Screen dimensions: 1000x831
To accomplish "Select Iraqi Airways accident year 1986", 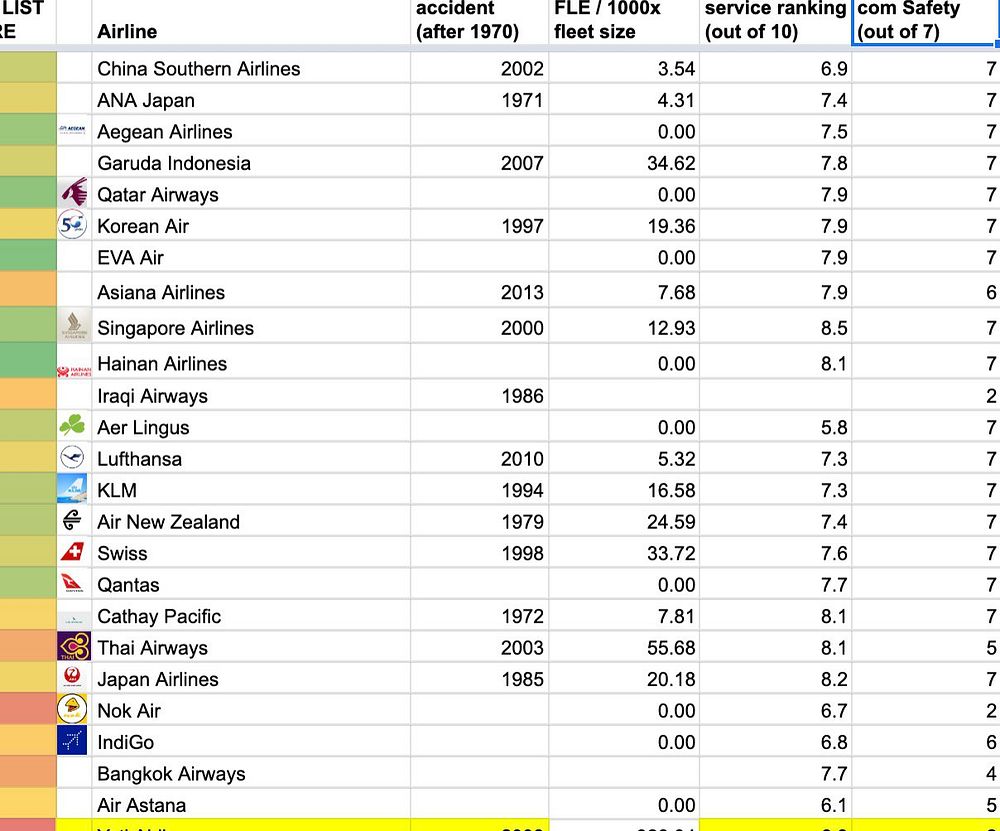I will pyautogui.click(x=480, y=395).
